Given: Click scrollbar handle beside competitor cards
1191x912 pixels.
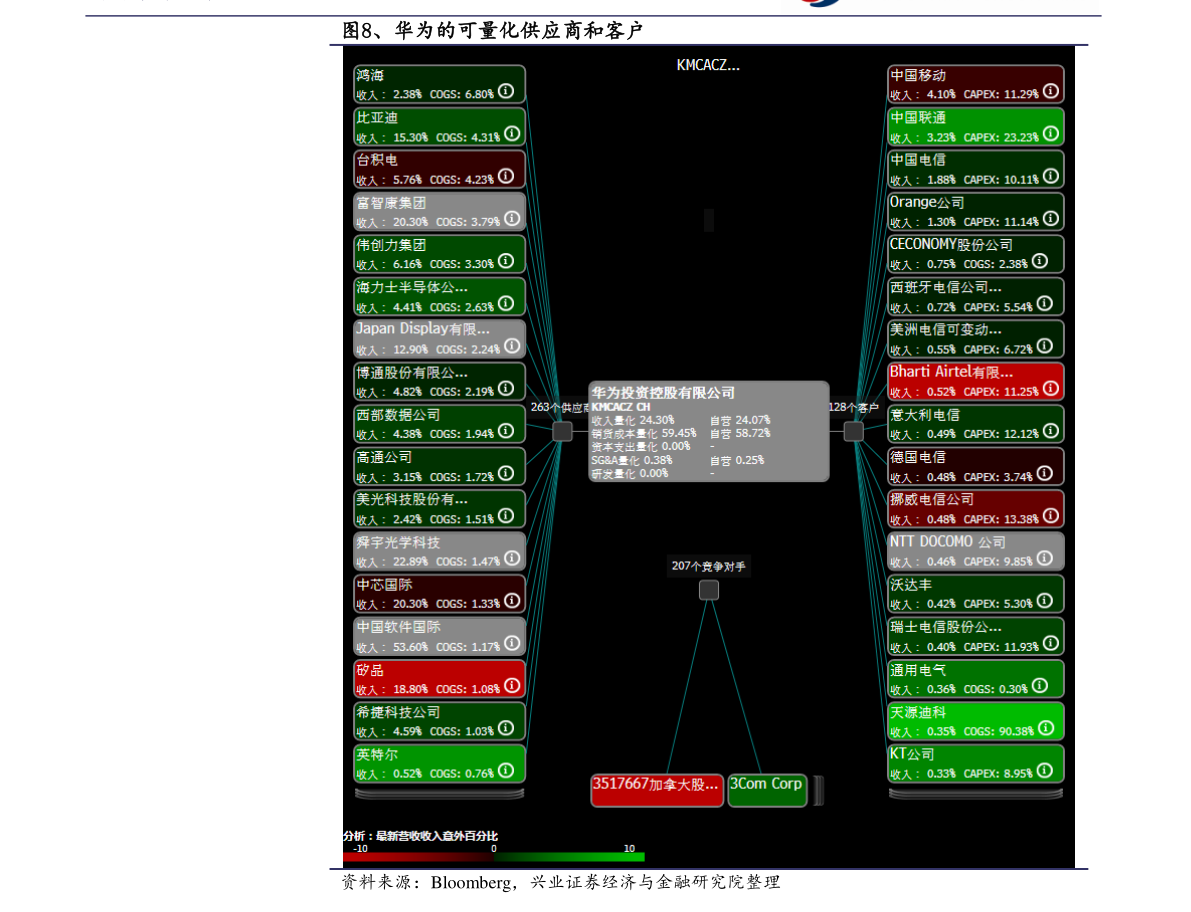Looking at the screenshot, I should tap(819, 790).
